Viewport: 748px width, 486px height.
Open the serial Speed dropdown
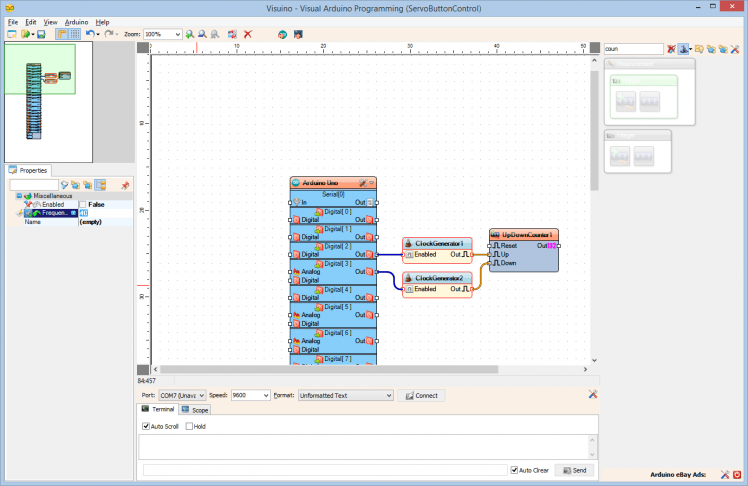(x=266, y=395)
